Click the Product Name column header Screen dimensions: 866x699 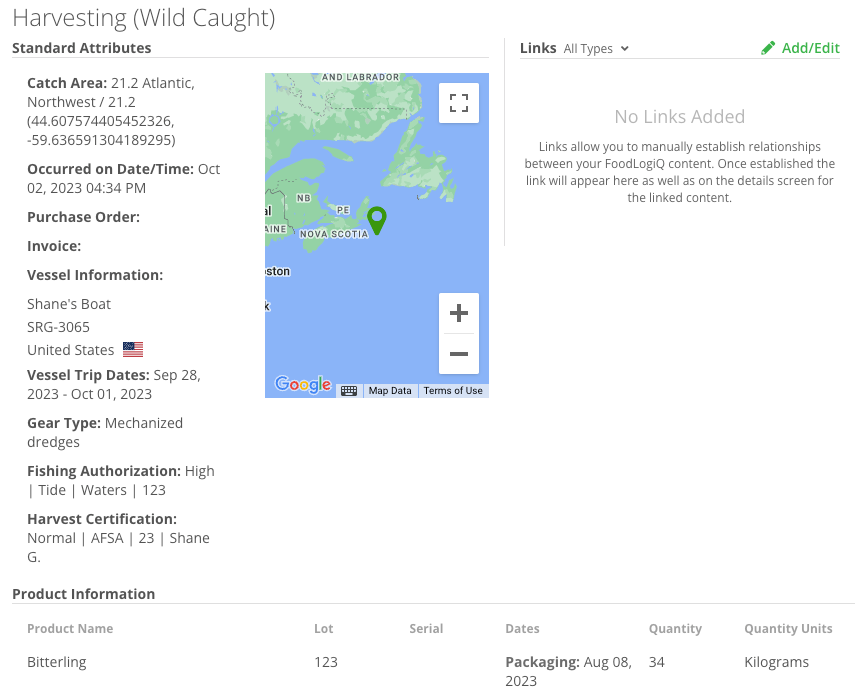click(x=70, y=628)
